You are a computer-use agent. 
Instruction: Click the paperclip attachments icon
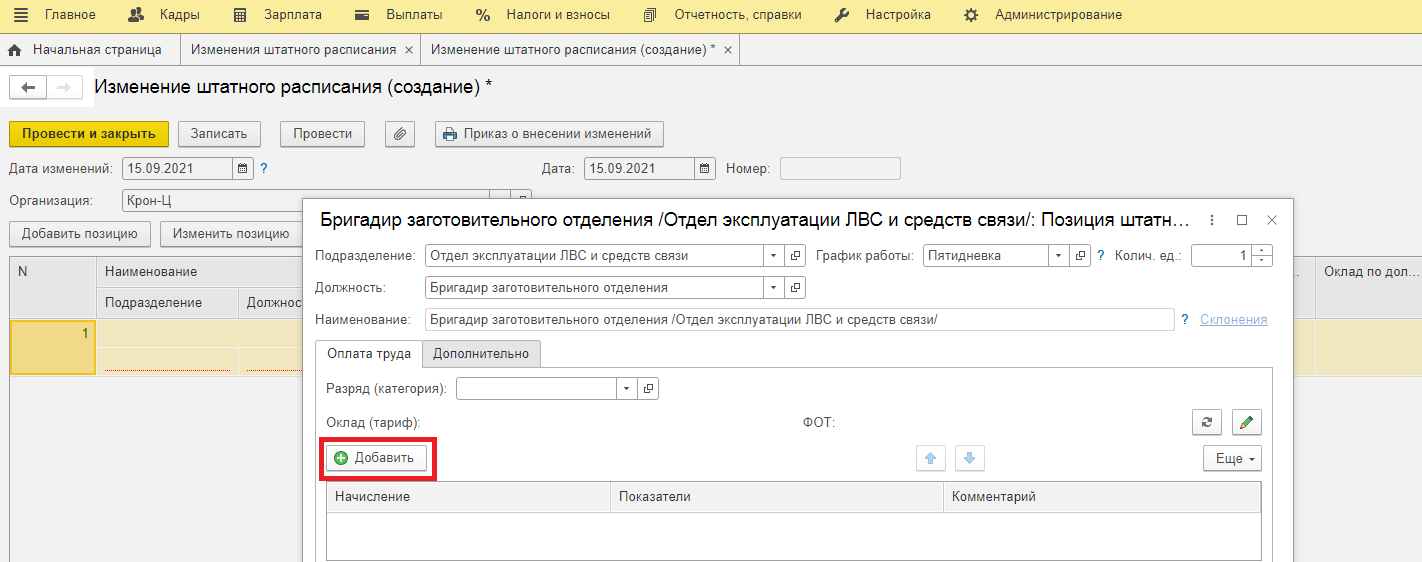click(x=400, y=134)
